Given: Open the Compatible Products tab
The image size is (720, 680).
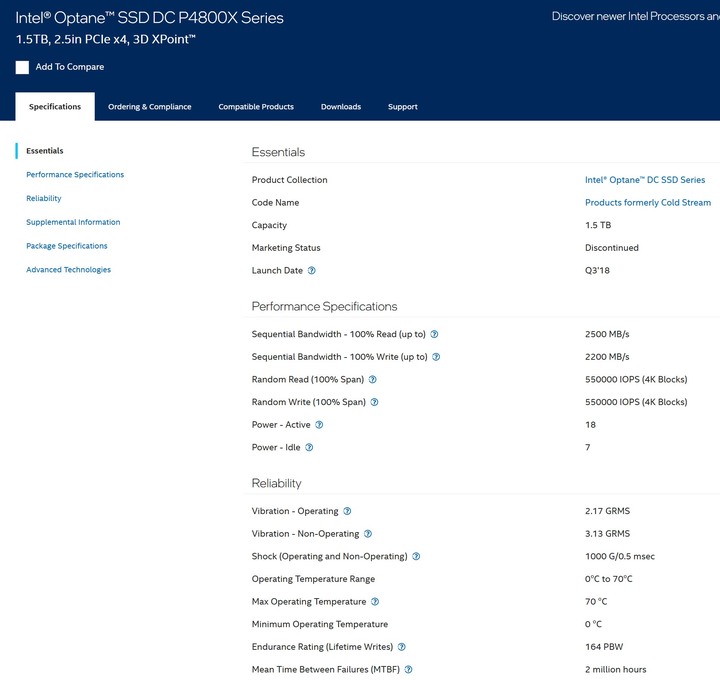Looking at the screenshot, I should pyautogui.click(x=256, y=107).
